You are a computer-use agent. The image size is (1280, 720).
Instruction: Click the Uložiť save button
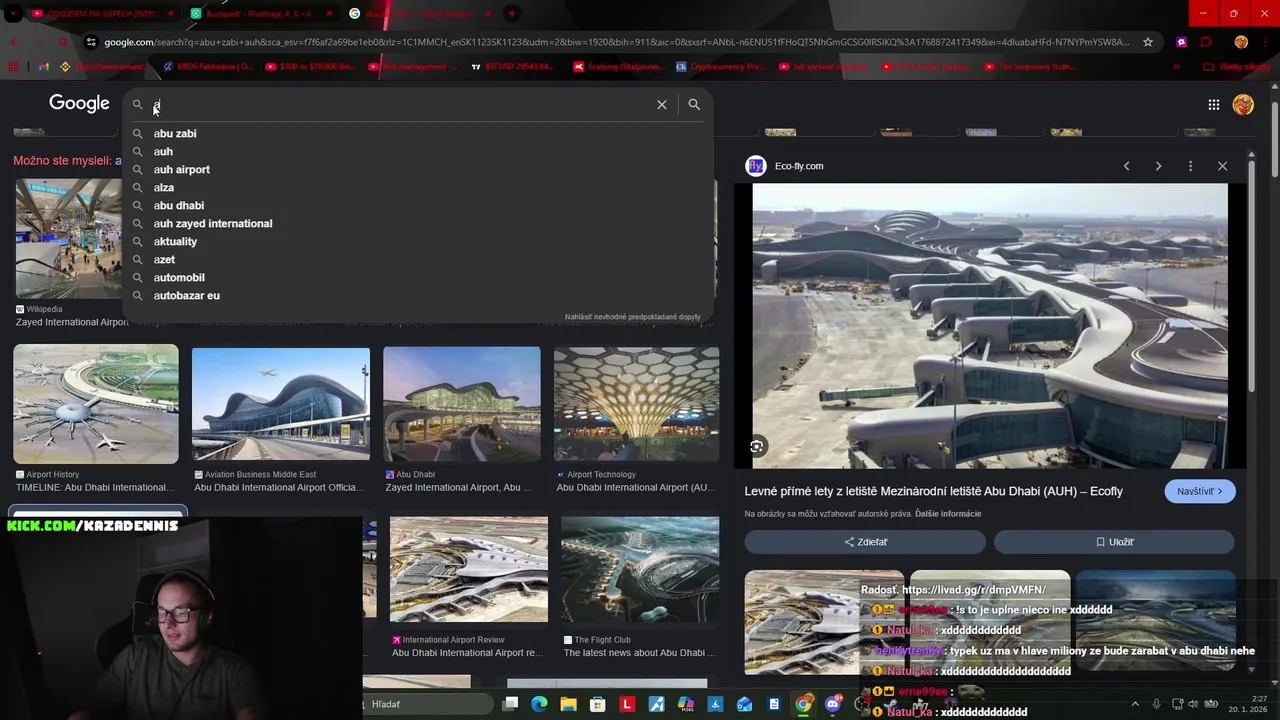pyautogui.click(x=1114, y=542)
